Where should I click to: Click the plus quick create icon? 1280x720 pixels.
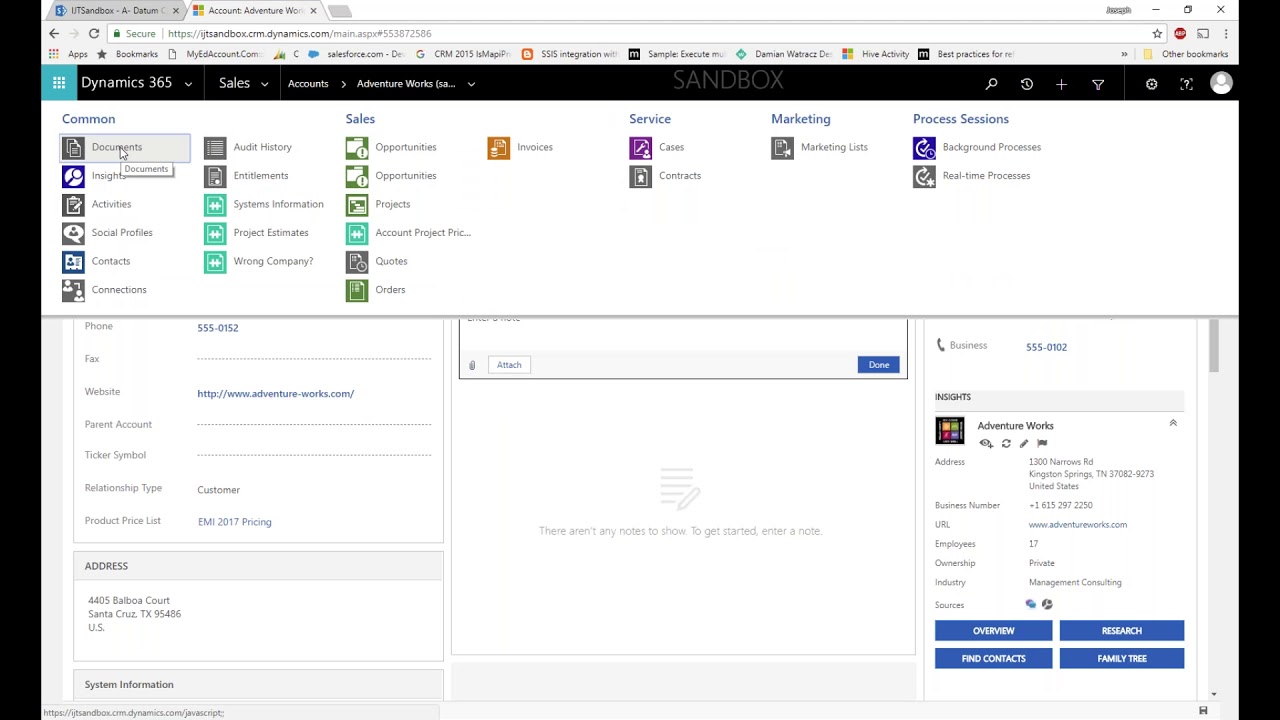[x=1061, y=85]
